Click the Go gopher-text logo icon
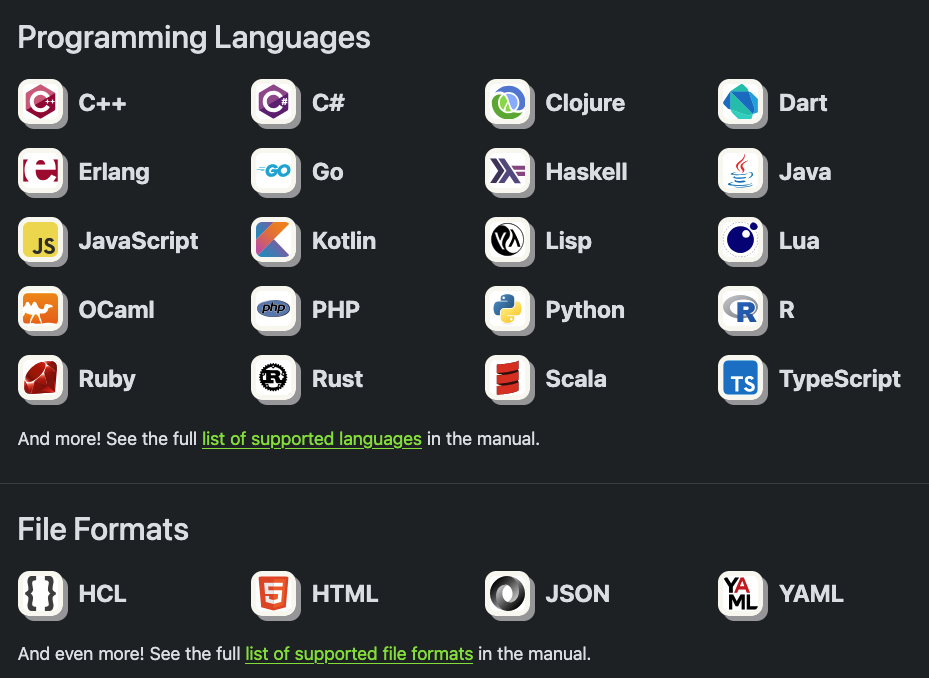Screen dimensions: 929x678 click(x=274, y=171)
